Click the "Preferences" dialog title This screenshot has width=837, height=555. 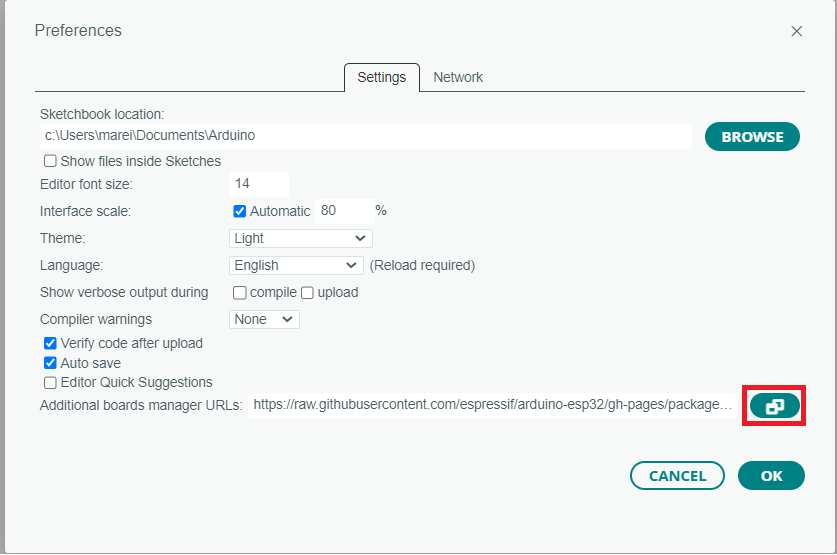[x=78, y=31]
